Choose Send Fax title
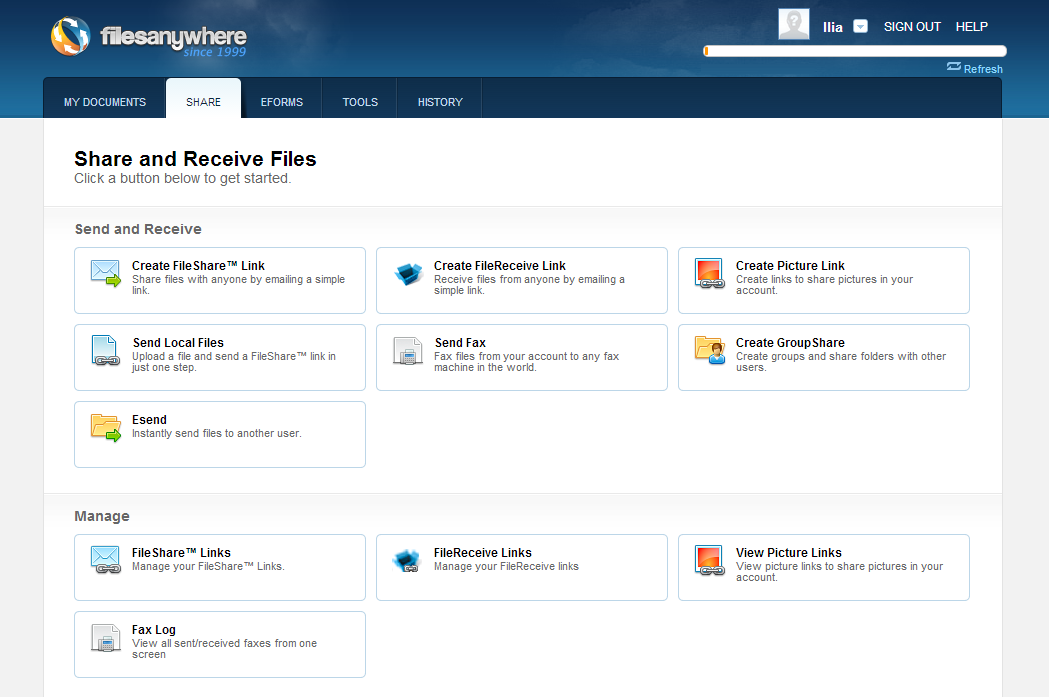The image size is (1049, 697). coord(460,342)
